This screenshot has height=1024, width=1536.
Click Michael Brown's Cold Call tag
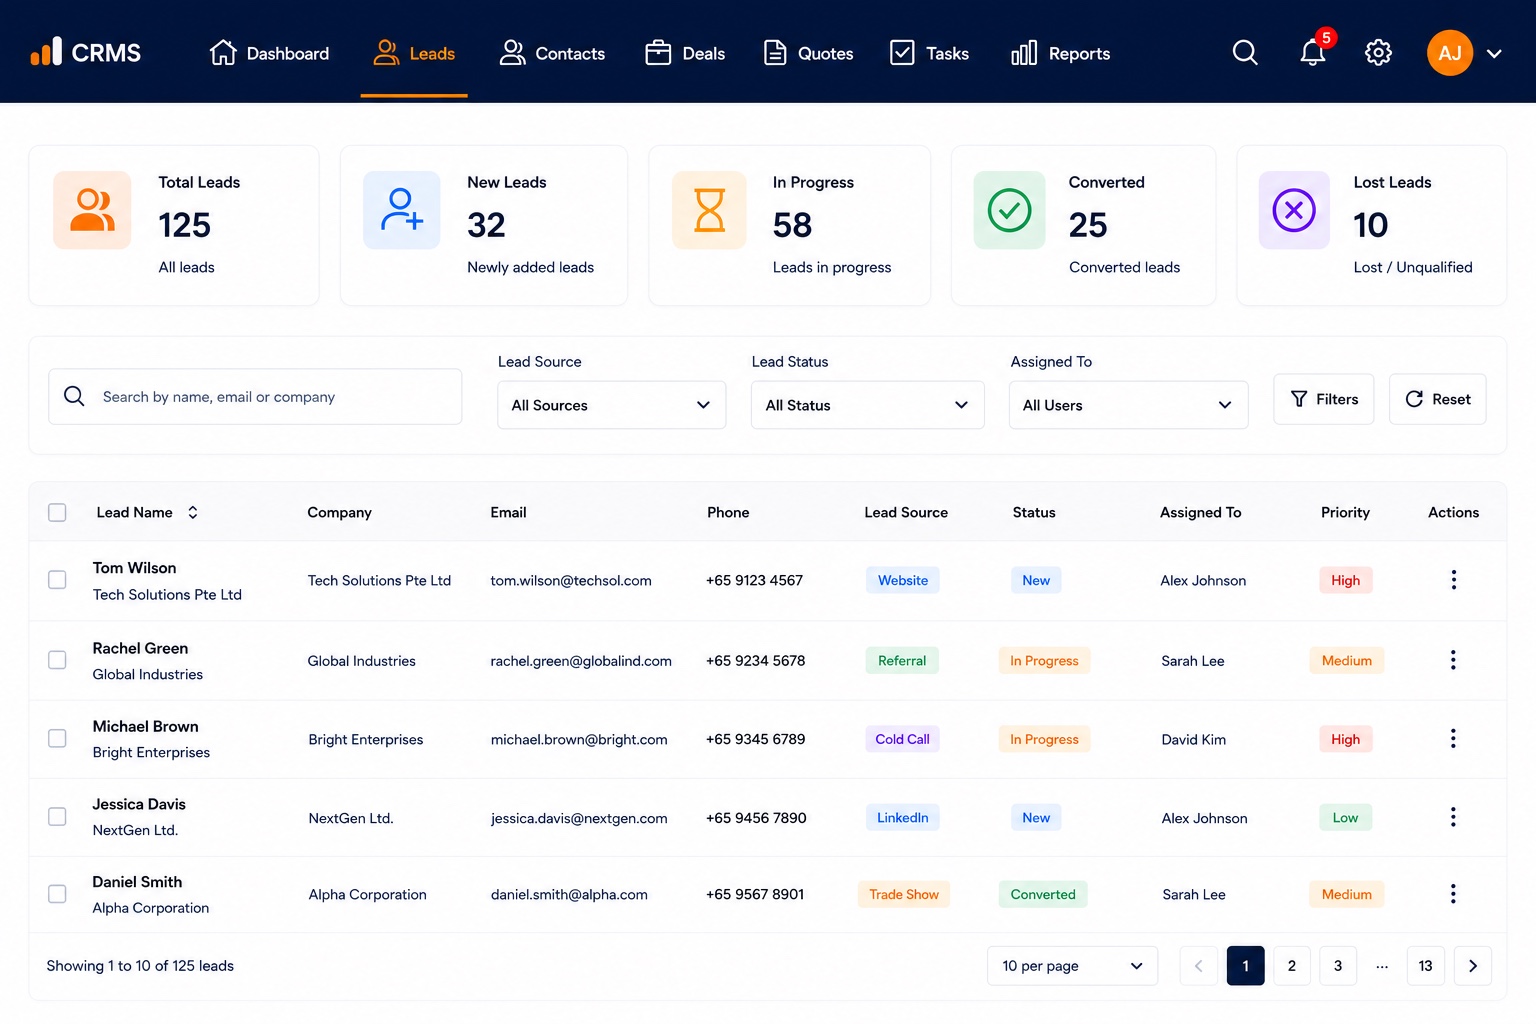(x=902, y=739)
